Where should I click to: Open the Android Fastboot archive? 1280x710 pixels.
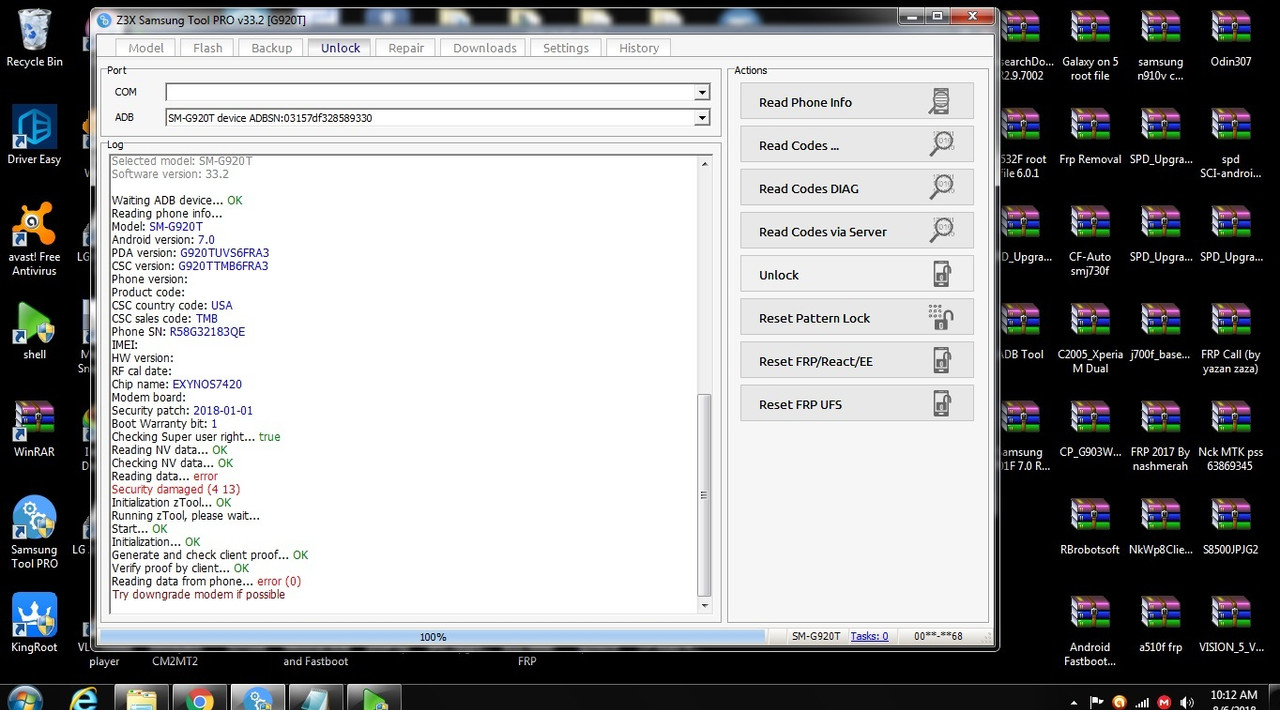click(x=1090, y=631)
